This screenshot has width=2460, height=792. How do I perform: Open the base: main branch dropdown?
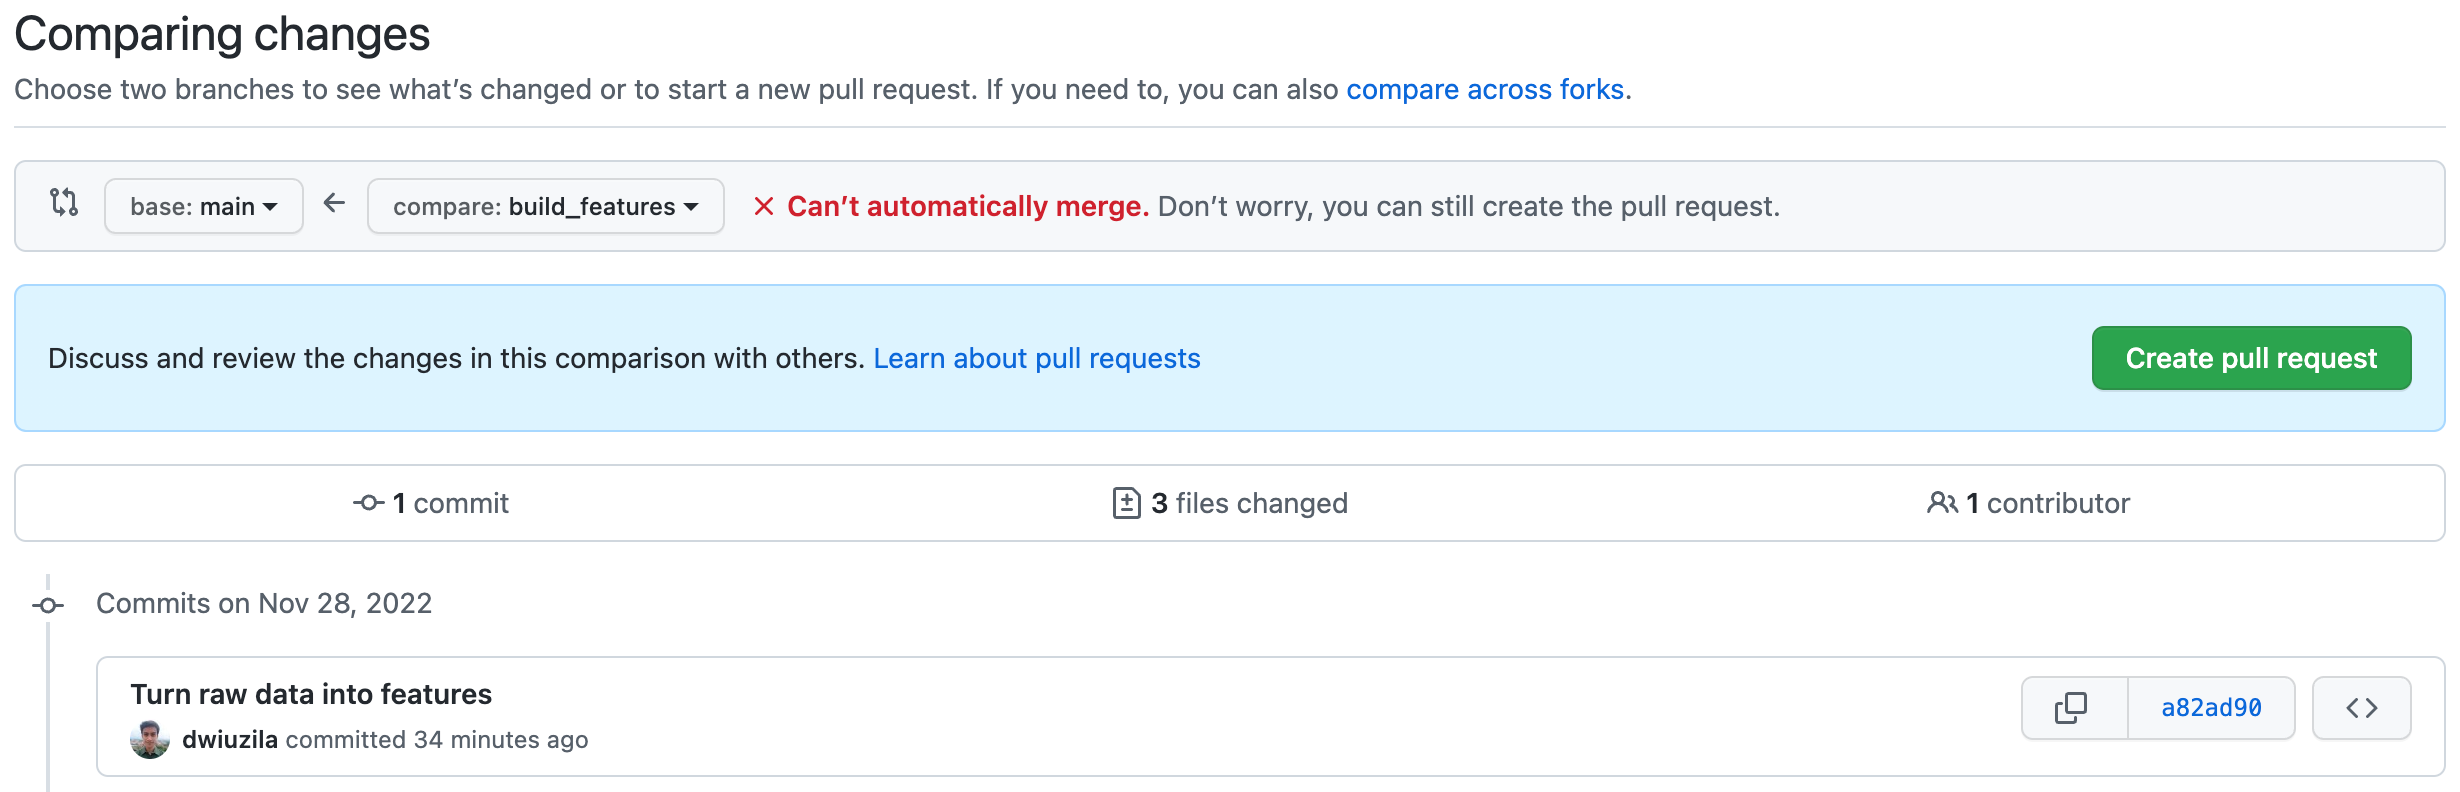(x=204, y=206)
